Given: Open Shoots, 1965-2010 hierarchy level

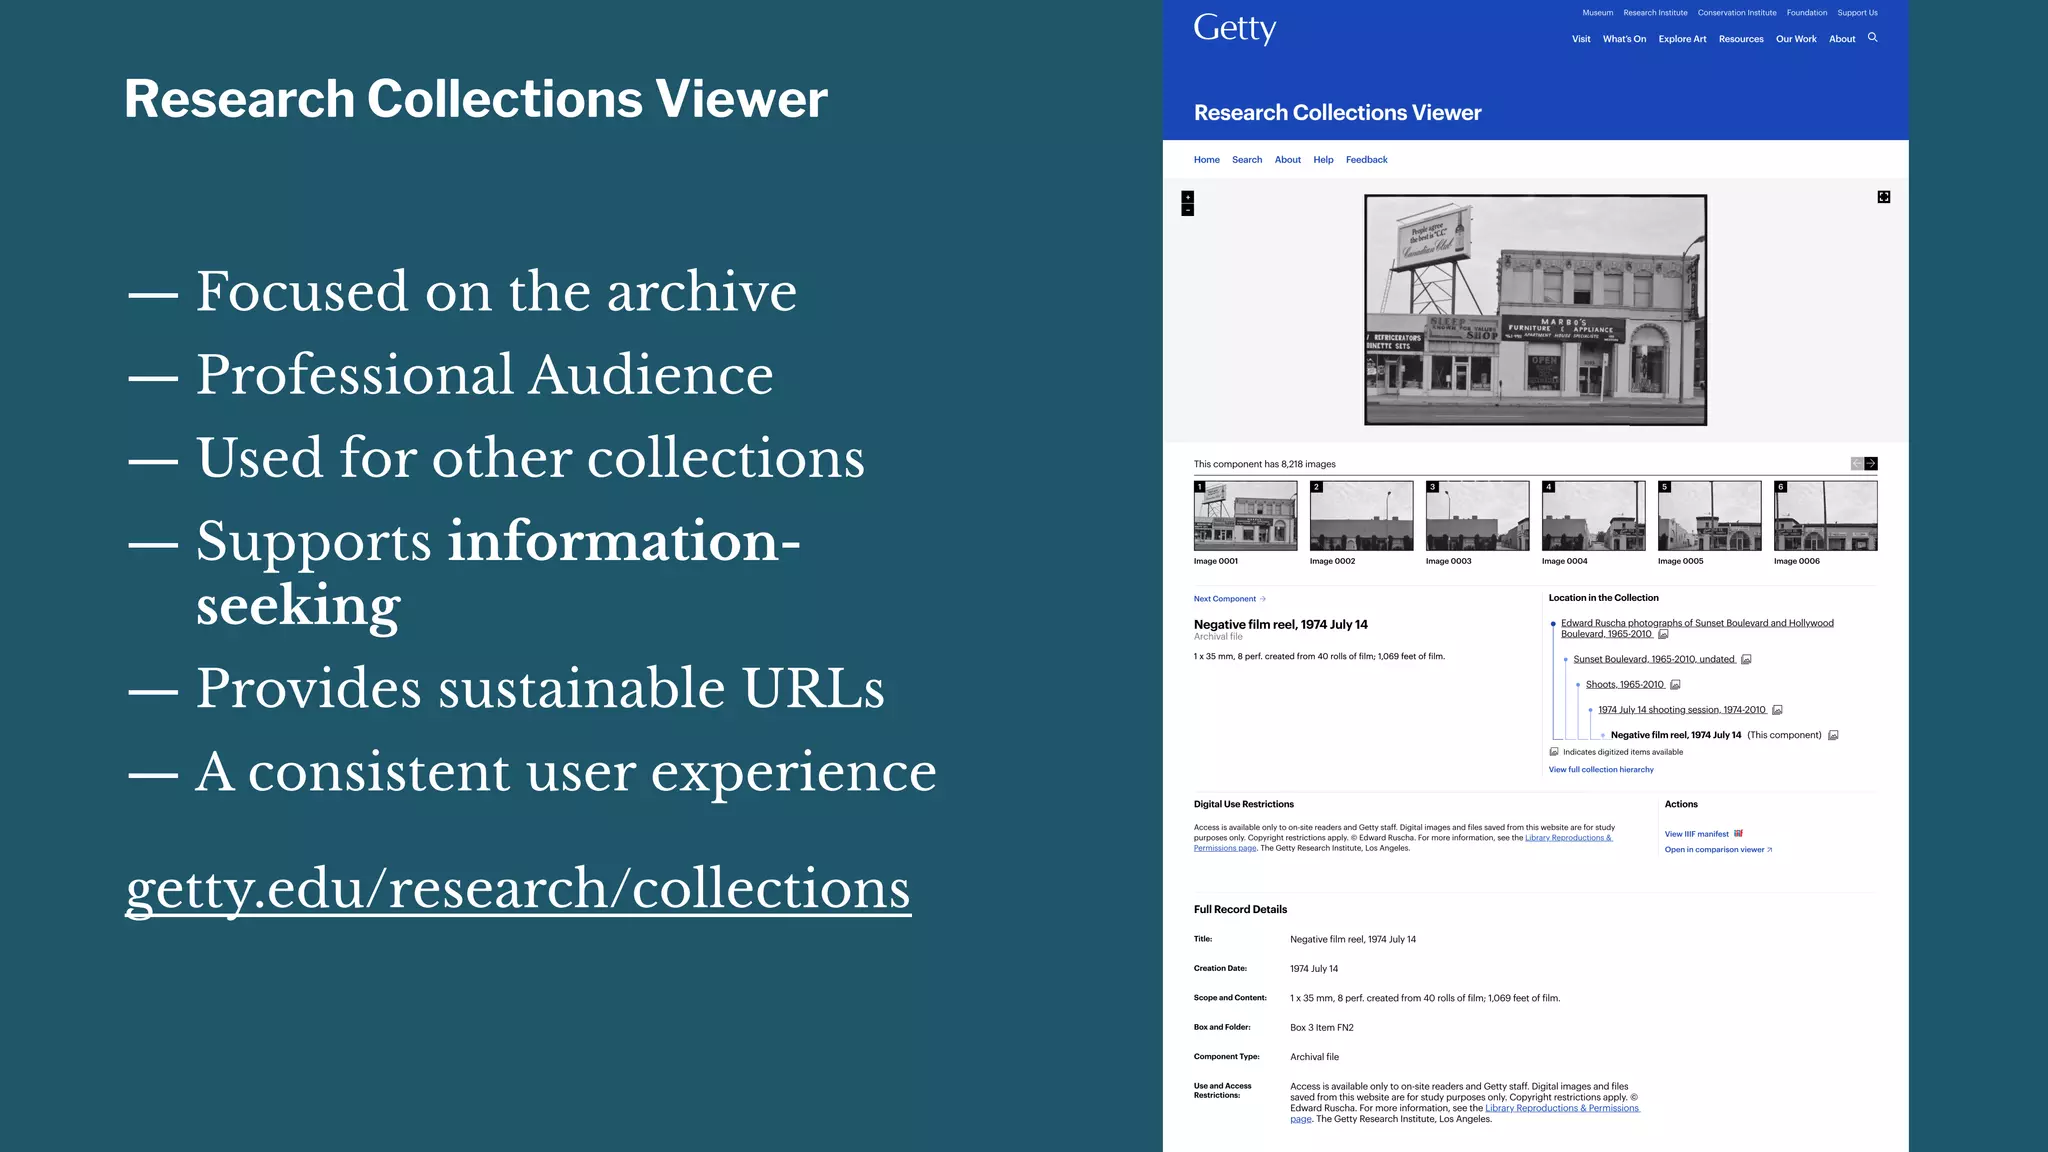Looking at the screenshot, I should tap(1625, 685).
